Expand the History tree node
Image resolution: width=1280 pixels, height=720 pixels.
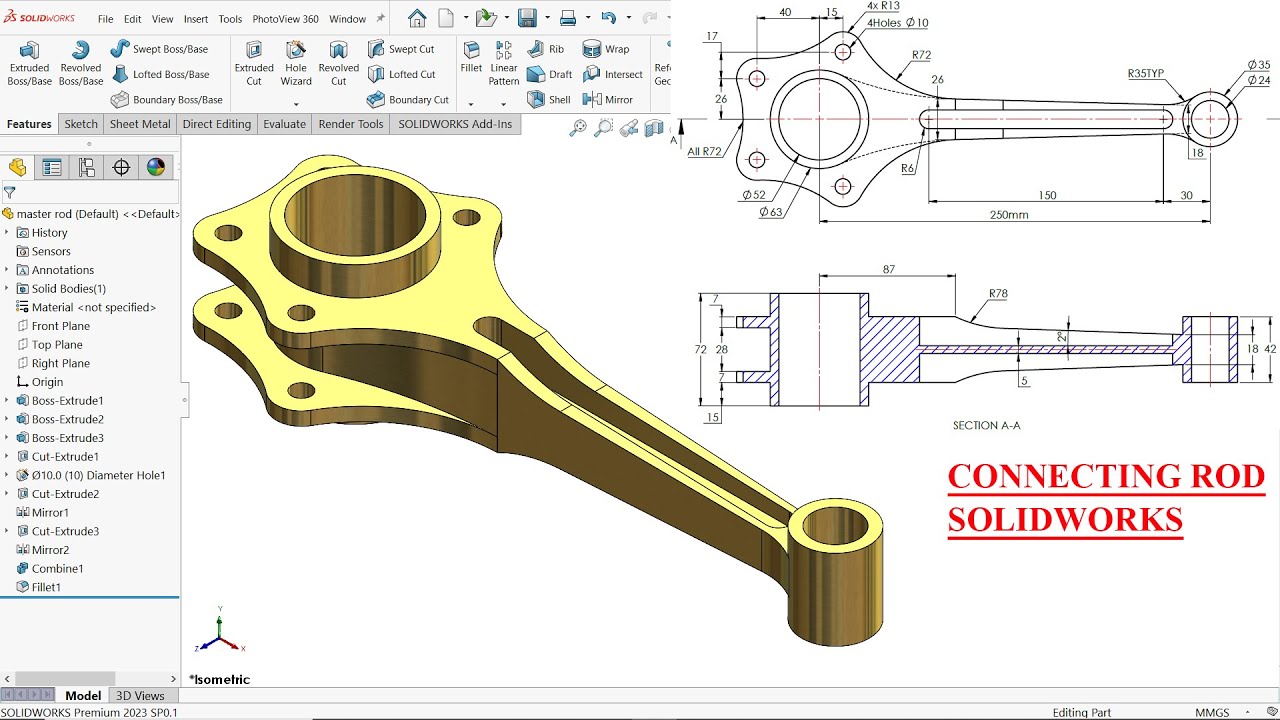coord(7,232)
